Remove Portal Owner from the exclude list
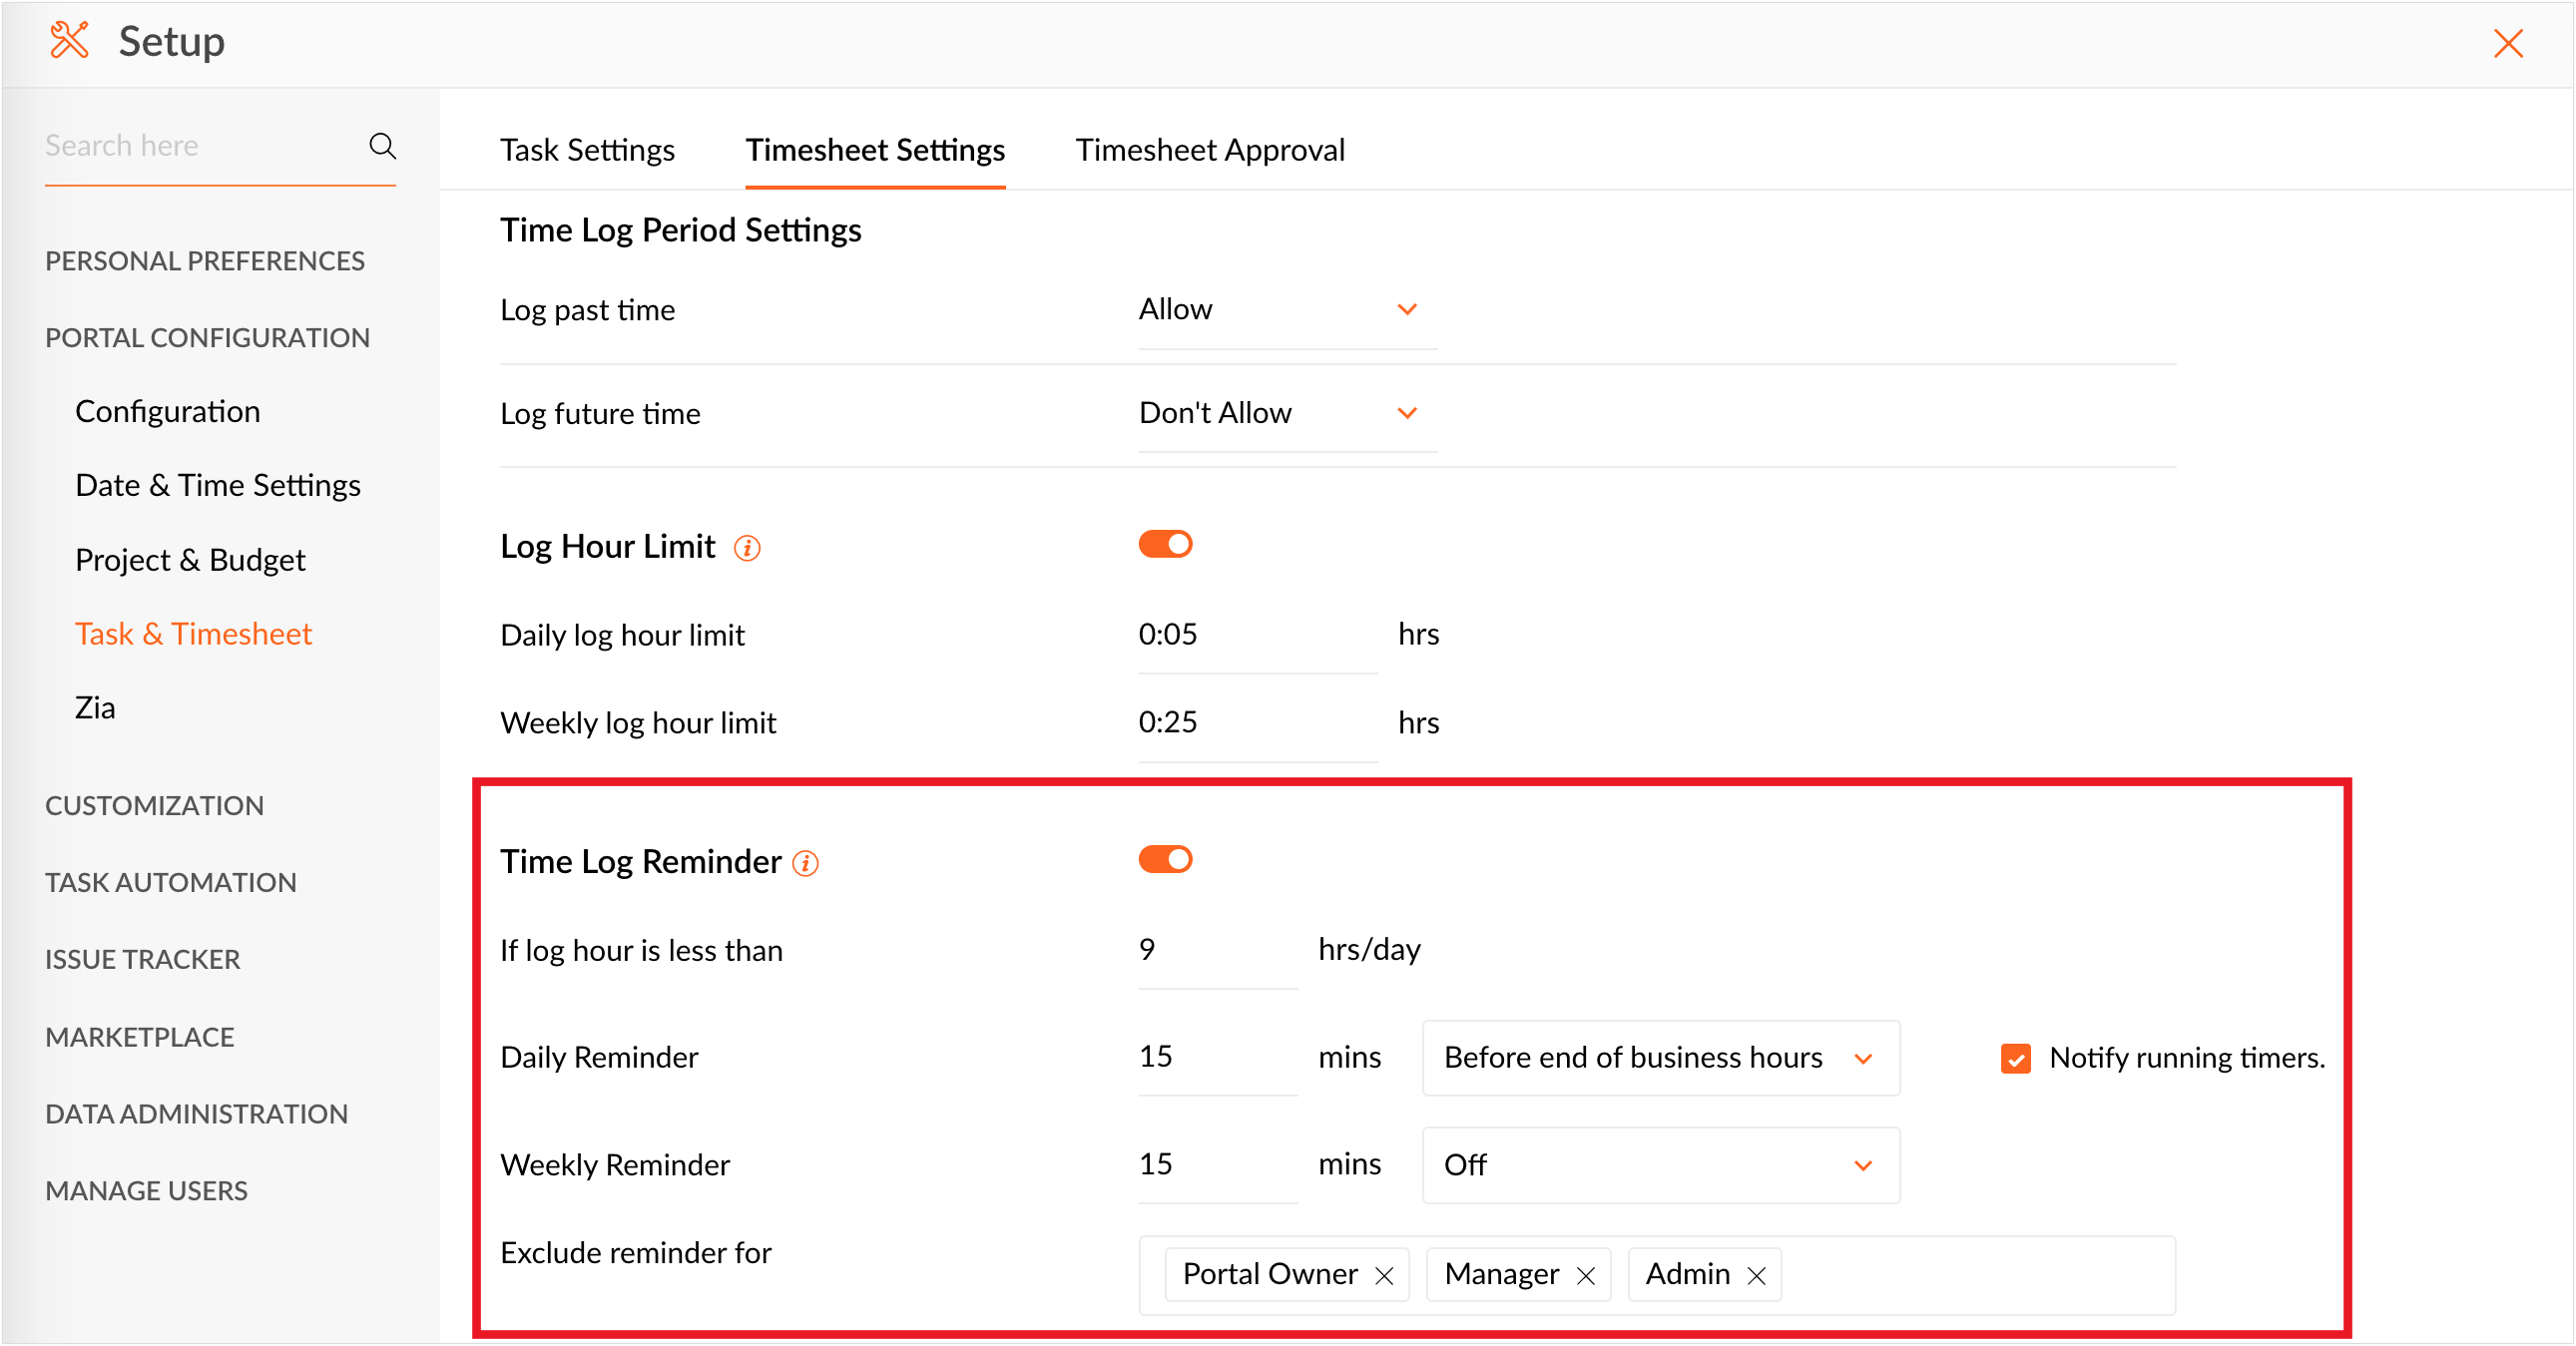The height and width of the screenshot is (1346, 2576). (1384, 1276)
